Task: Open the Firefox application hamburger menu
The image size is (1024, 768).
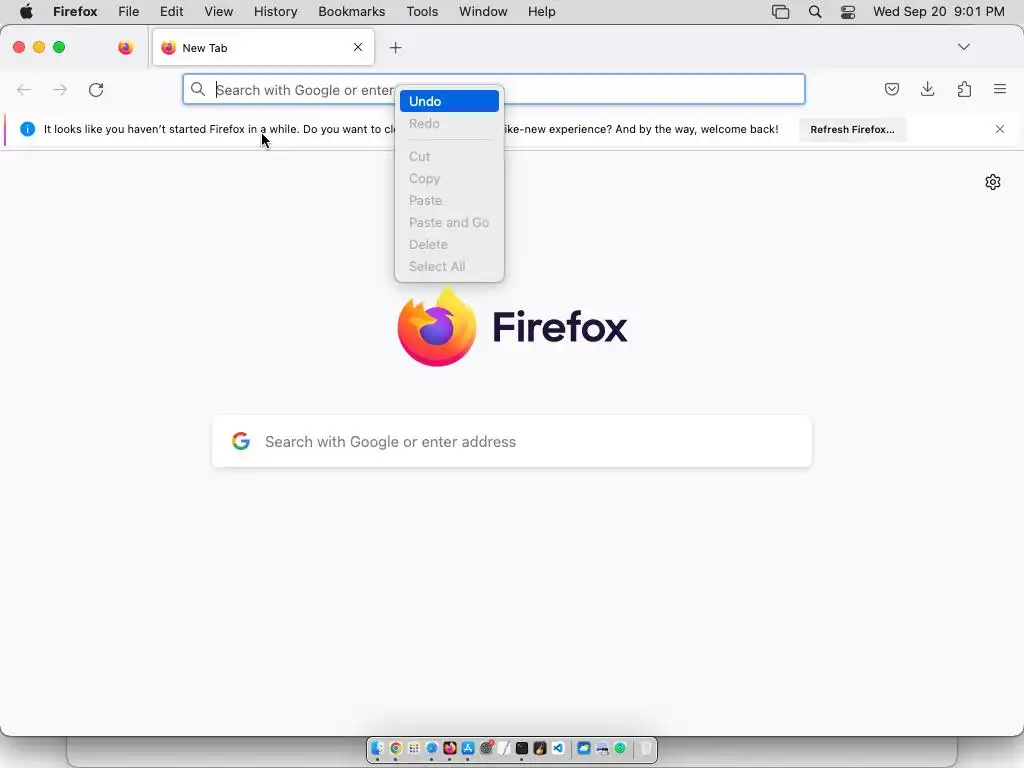Action: point(1000,89)
